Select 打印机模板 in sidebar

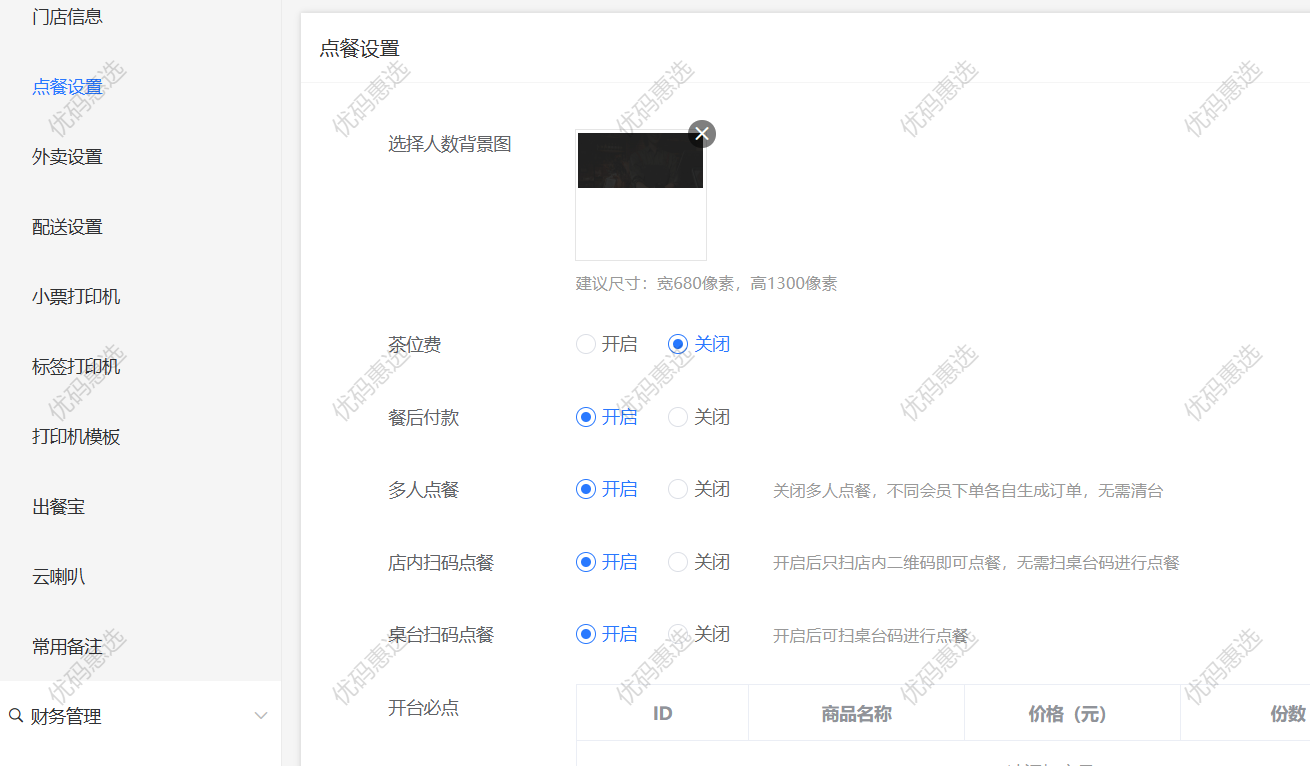[x=76, y=437]
